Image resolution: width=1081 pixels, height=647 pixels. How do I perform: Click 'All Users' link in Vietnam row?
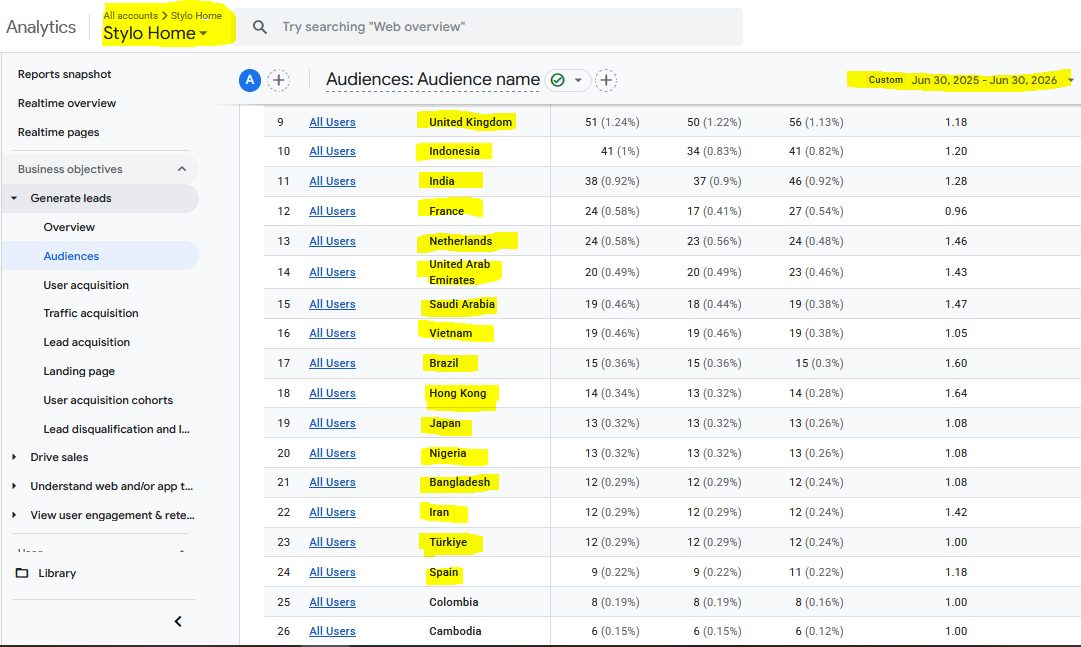click(332, 333)
